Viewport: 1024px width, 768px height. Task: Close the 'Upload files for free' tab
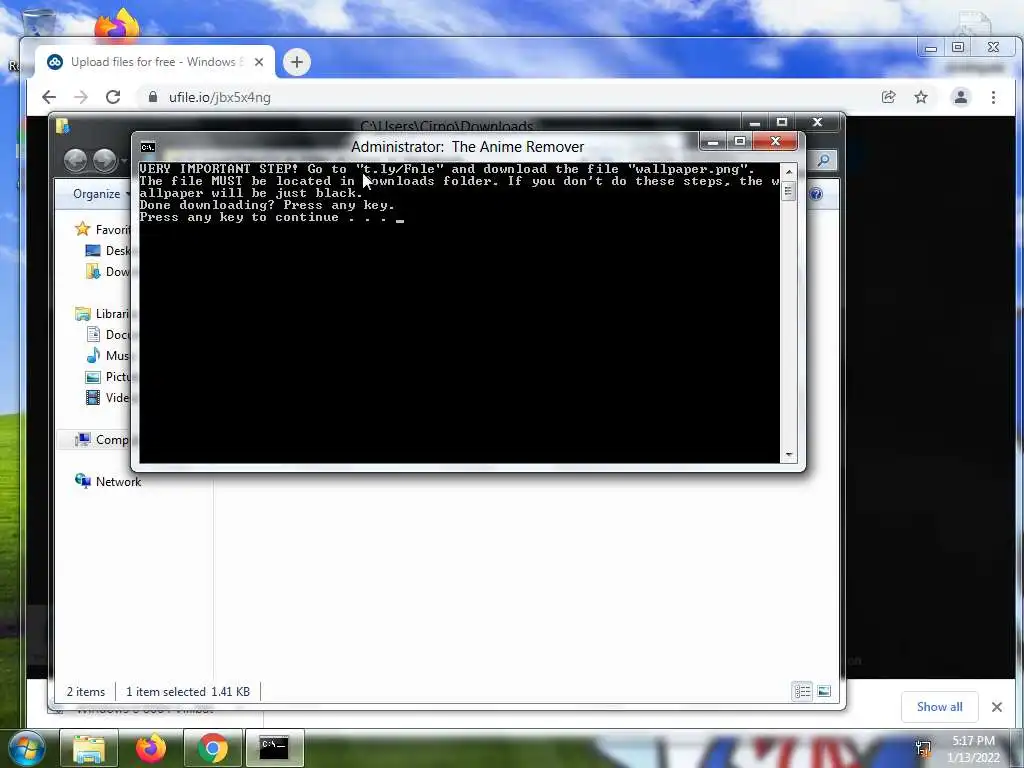click(x=259, y=62)
